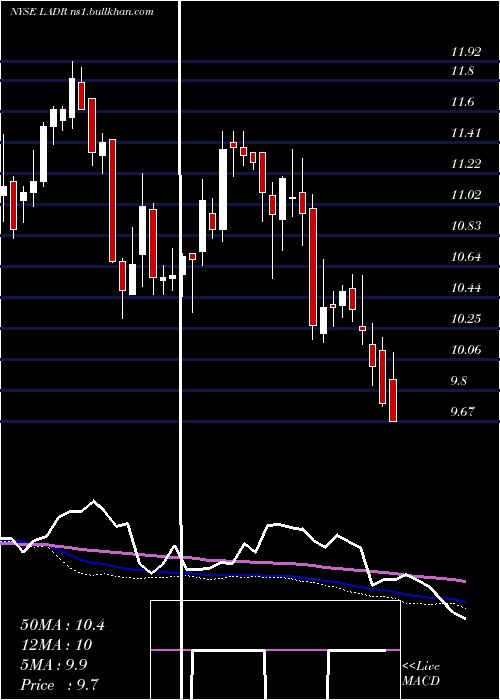Click the 5MA : 9.9 readout
This screenshot has width=500, height=700.
coord(54,665)
